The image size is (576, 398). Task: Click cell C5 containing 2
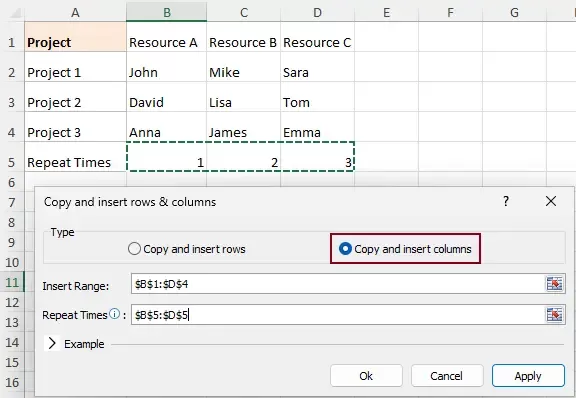coord(244,157)
